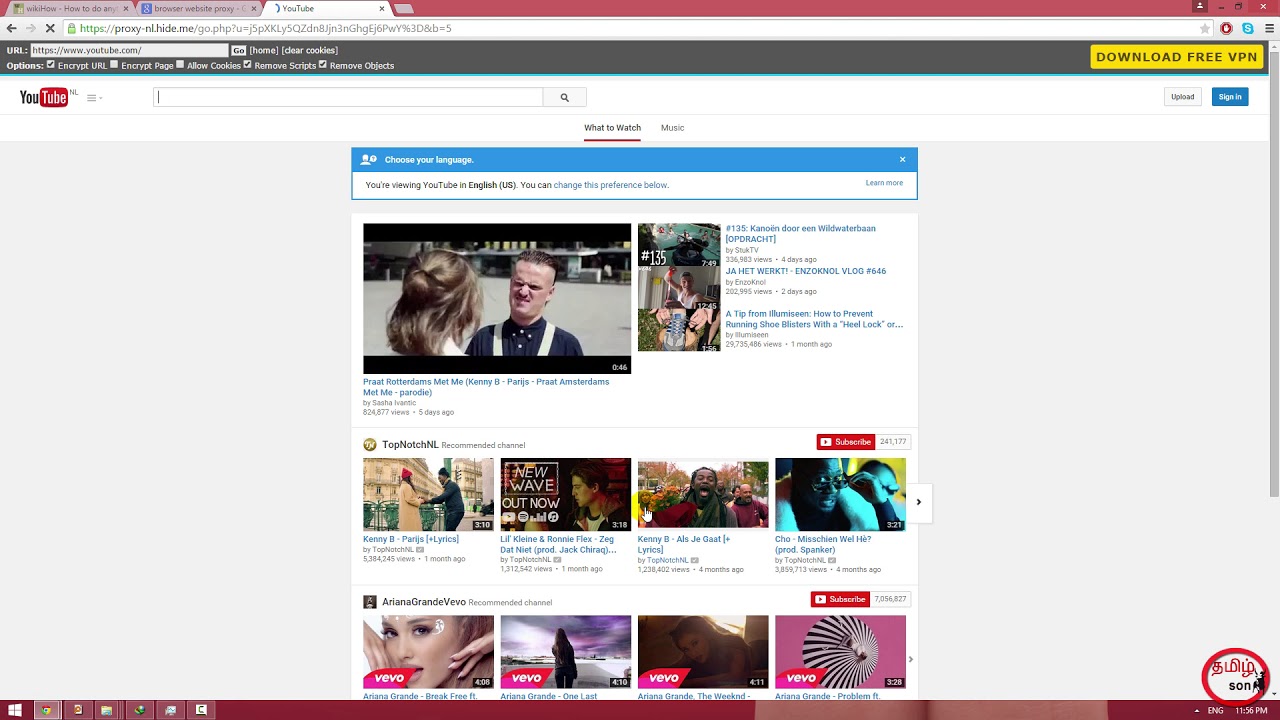Screen dimensions: 1280x720
Task: Click the YouTube Sign in button
Action: [x=1230, y=97]
